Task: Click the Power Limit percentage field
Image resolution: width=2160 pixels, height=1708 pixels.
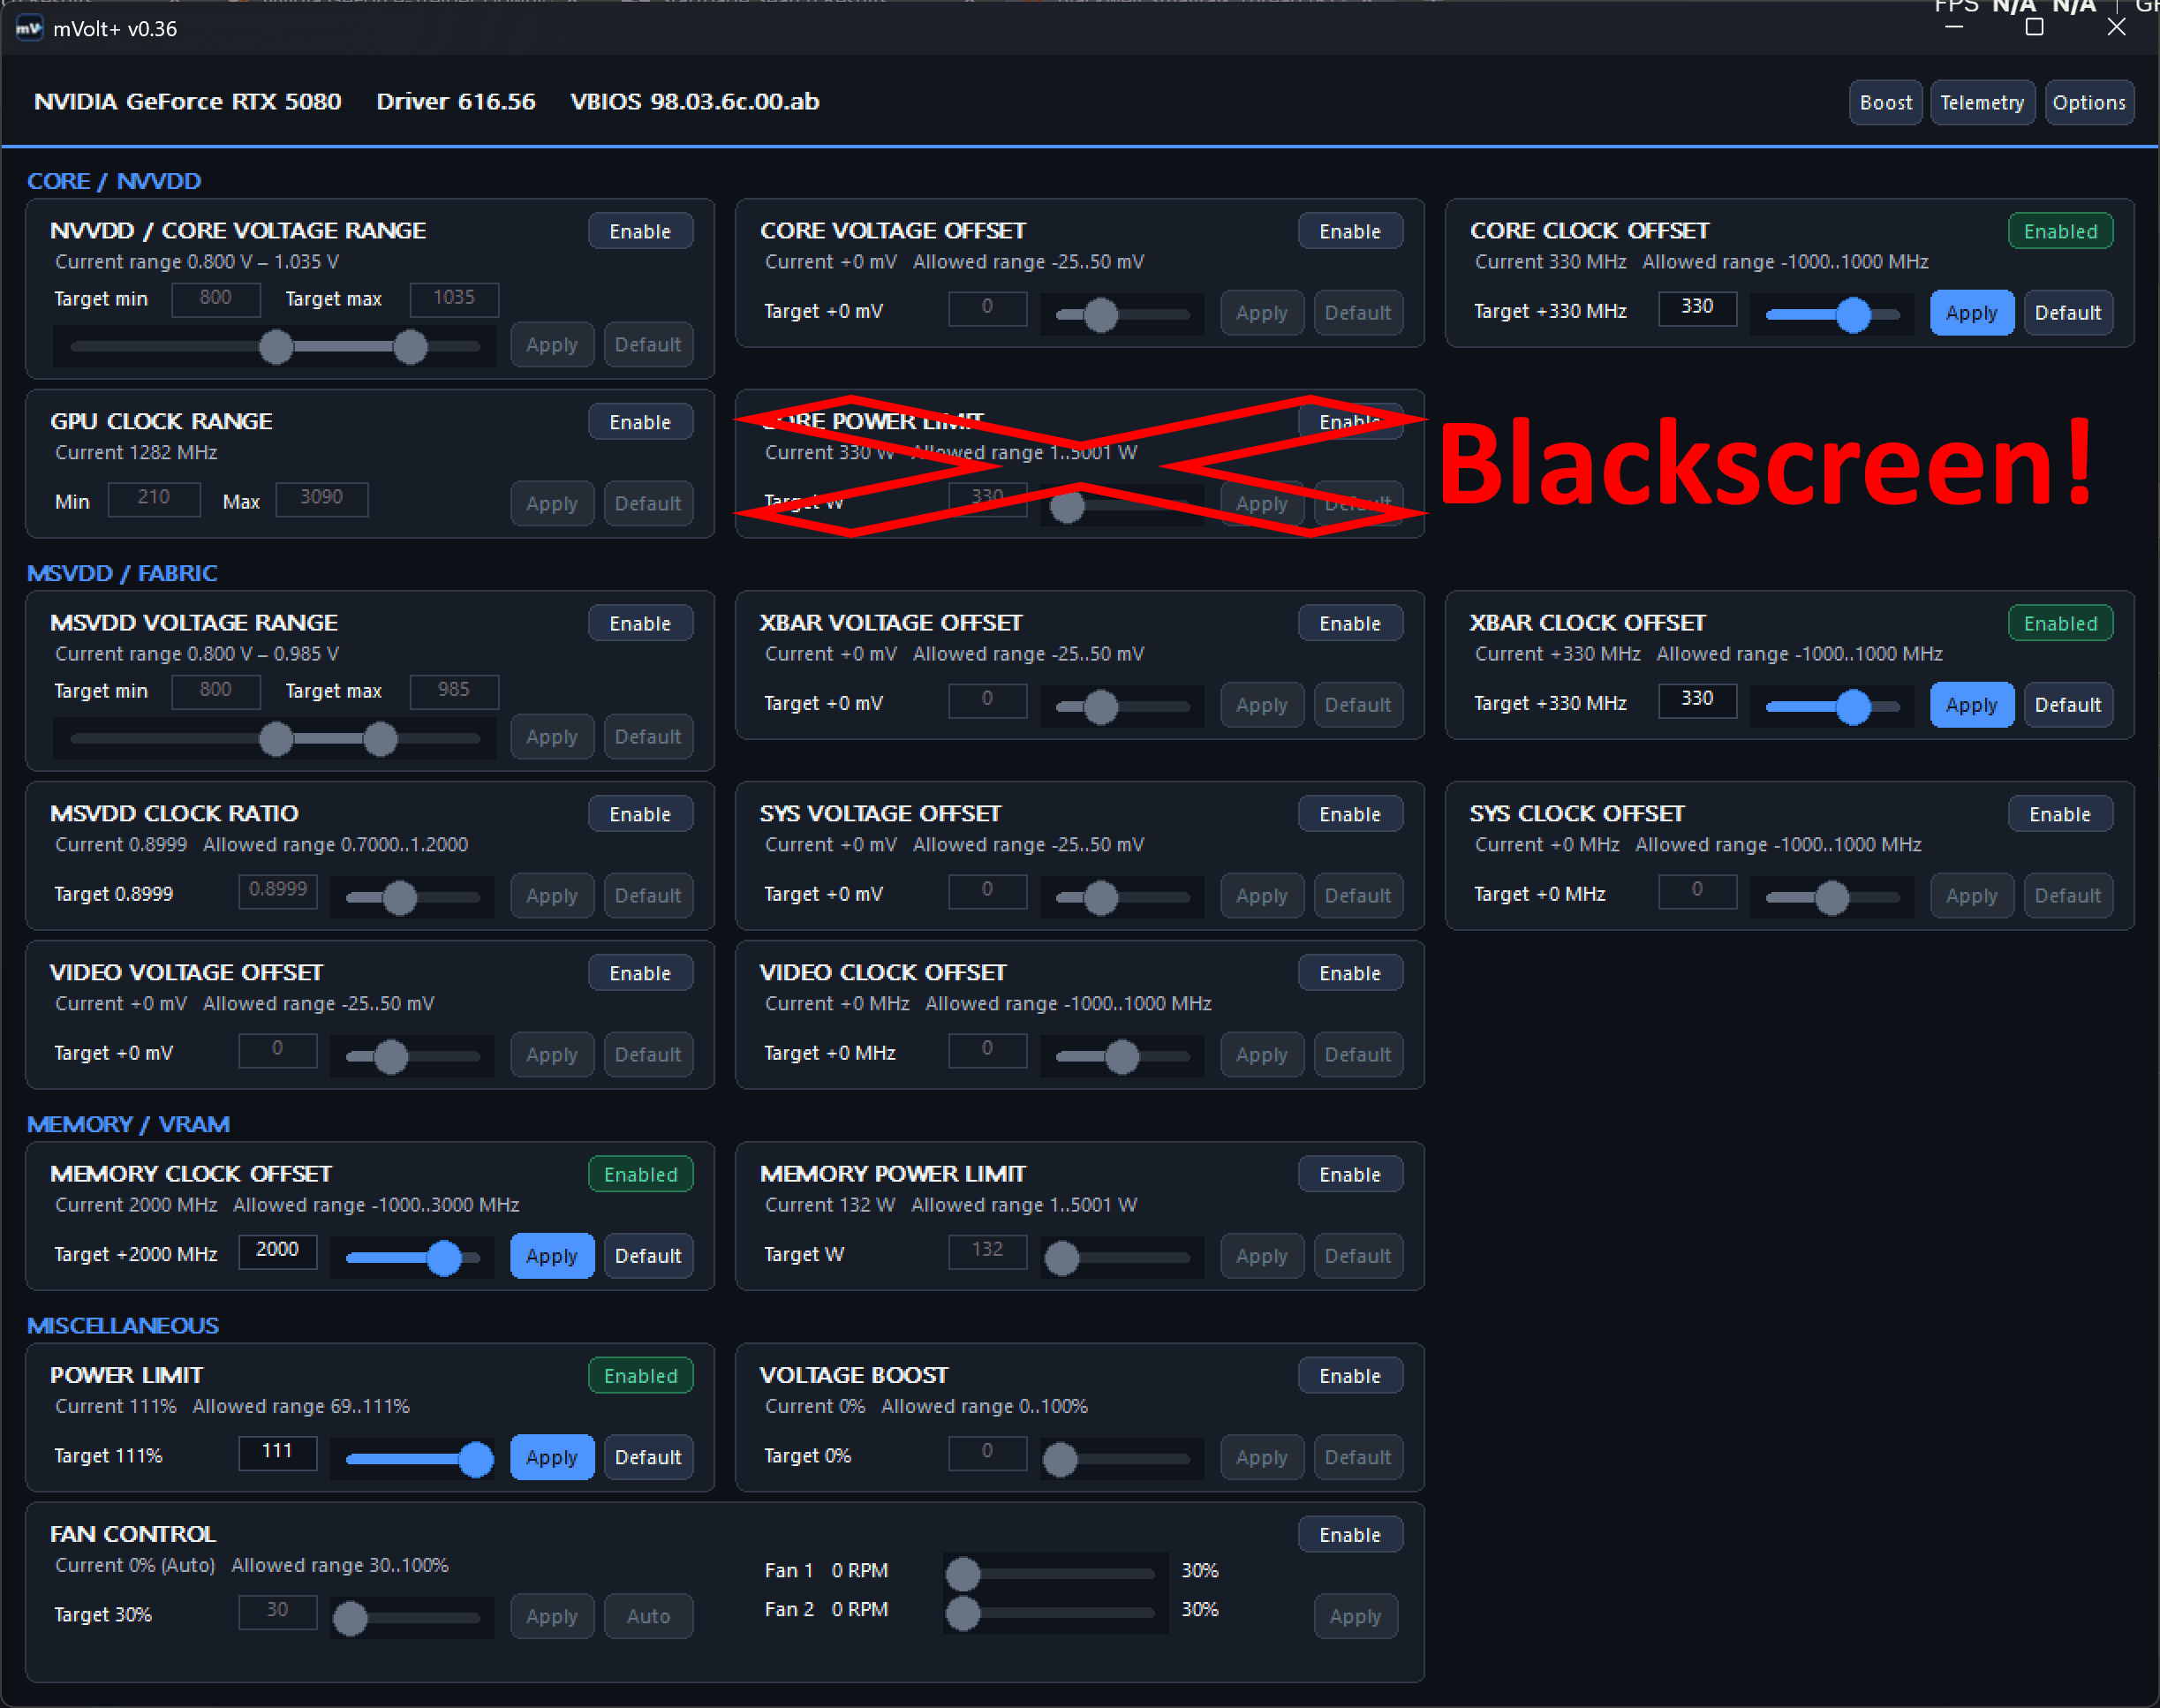Action: (x=278, y=1452)
